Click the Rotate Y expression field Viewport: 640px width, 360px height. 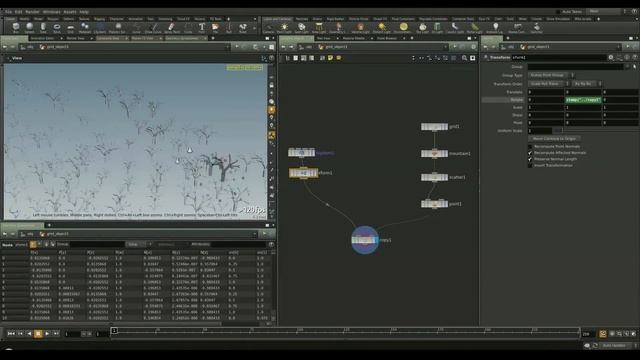pos(583,100)
